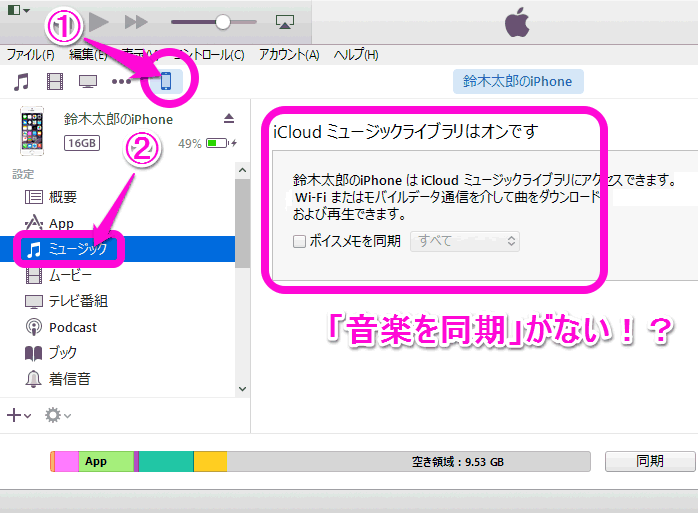
Task: Click the 同期 button
Action: pos(649,461)
